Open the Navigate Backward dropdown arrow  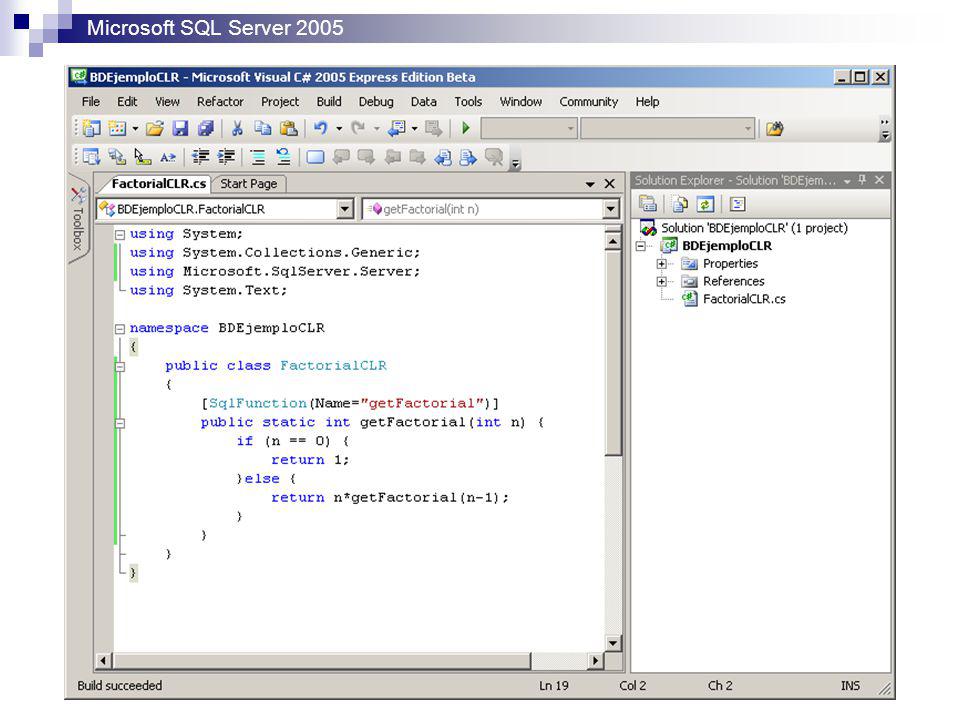414,129
